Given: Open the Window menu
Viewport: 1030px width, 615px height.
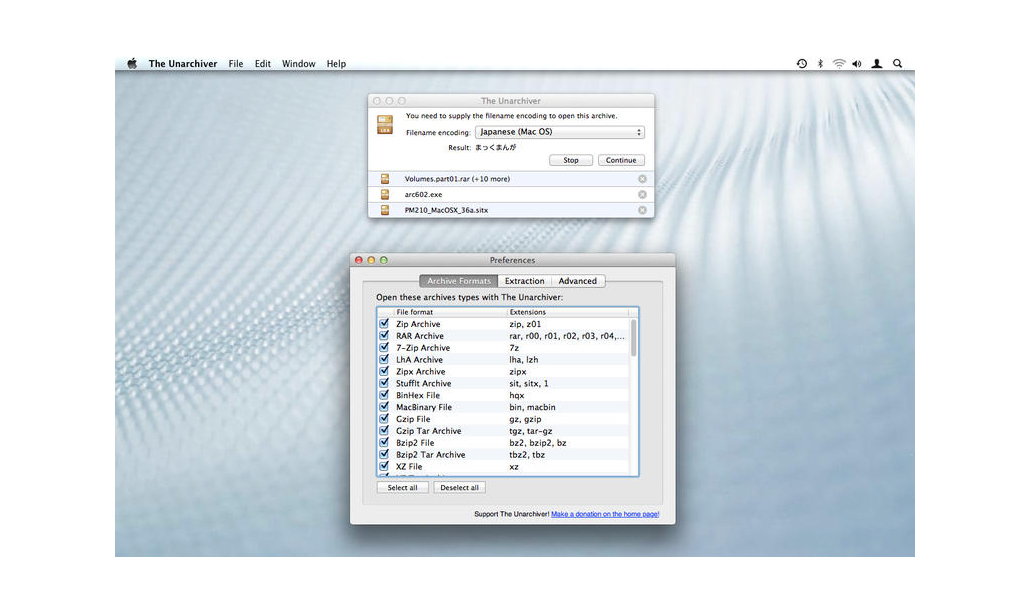Looking at the screenshot, I should [x=298, y=64].
